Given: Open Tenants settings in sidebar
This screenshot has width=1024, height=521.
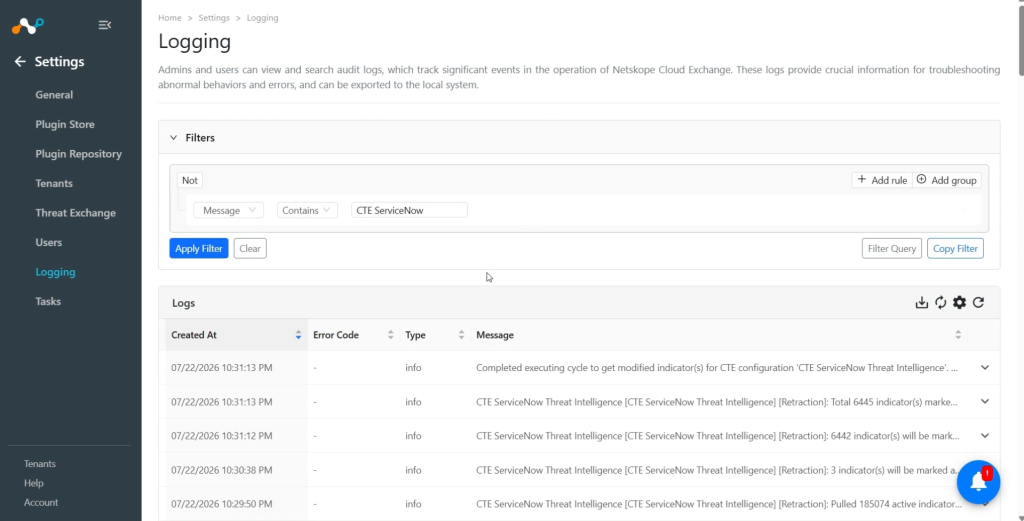Looking at the screenshot, I should click(x=54, y=183).
